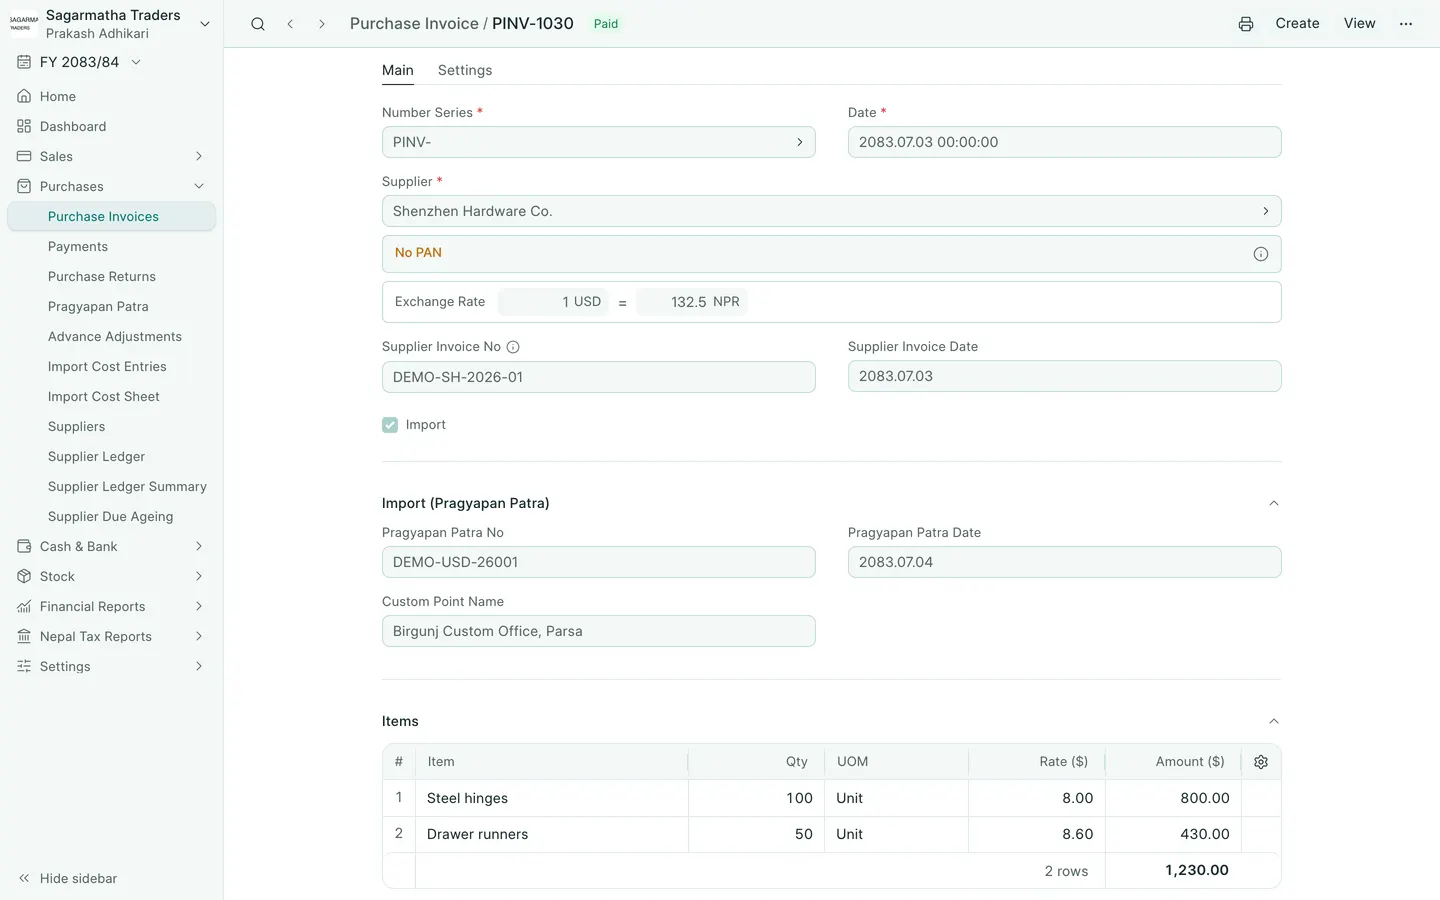Image resolution: width=1440 pixels, height=900 pixels.
Task: Open Supplier Ledger Summary menu item
Action: coord(127,486)
